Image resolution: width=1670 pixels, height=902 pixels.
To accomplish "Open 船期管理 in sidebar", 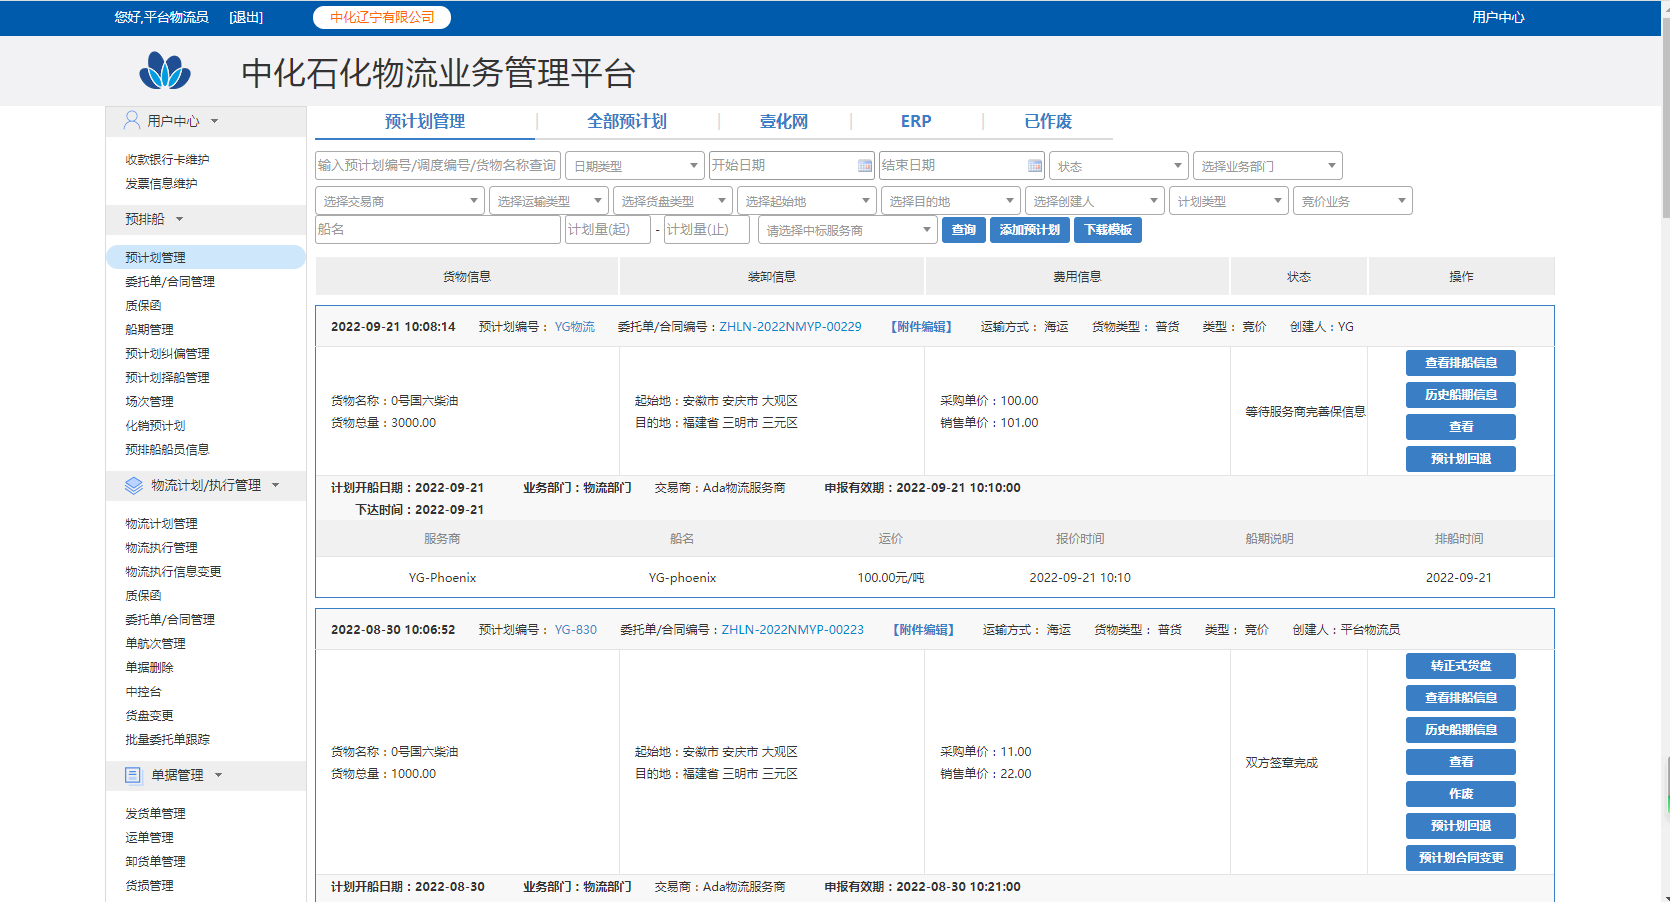I will coord(149,330).
